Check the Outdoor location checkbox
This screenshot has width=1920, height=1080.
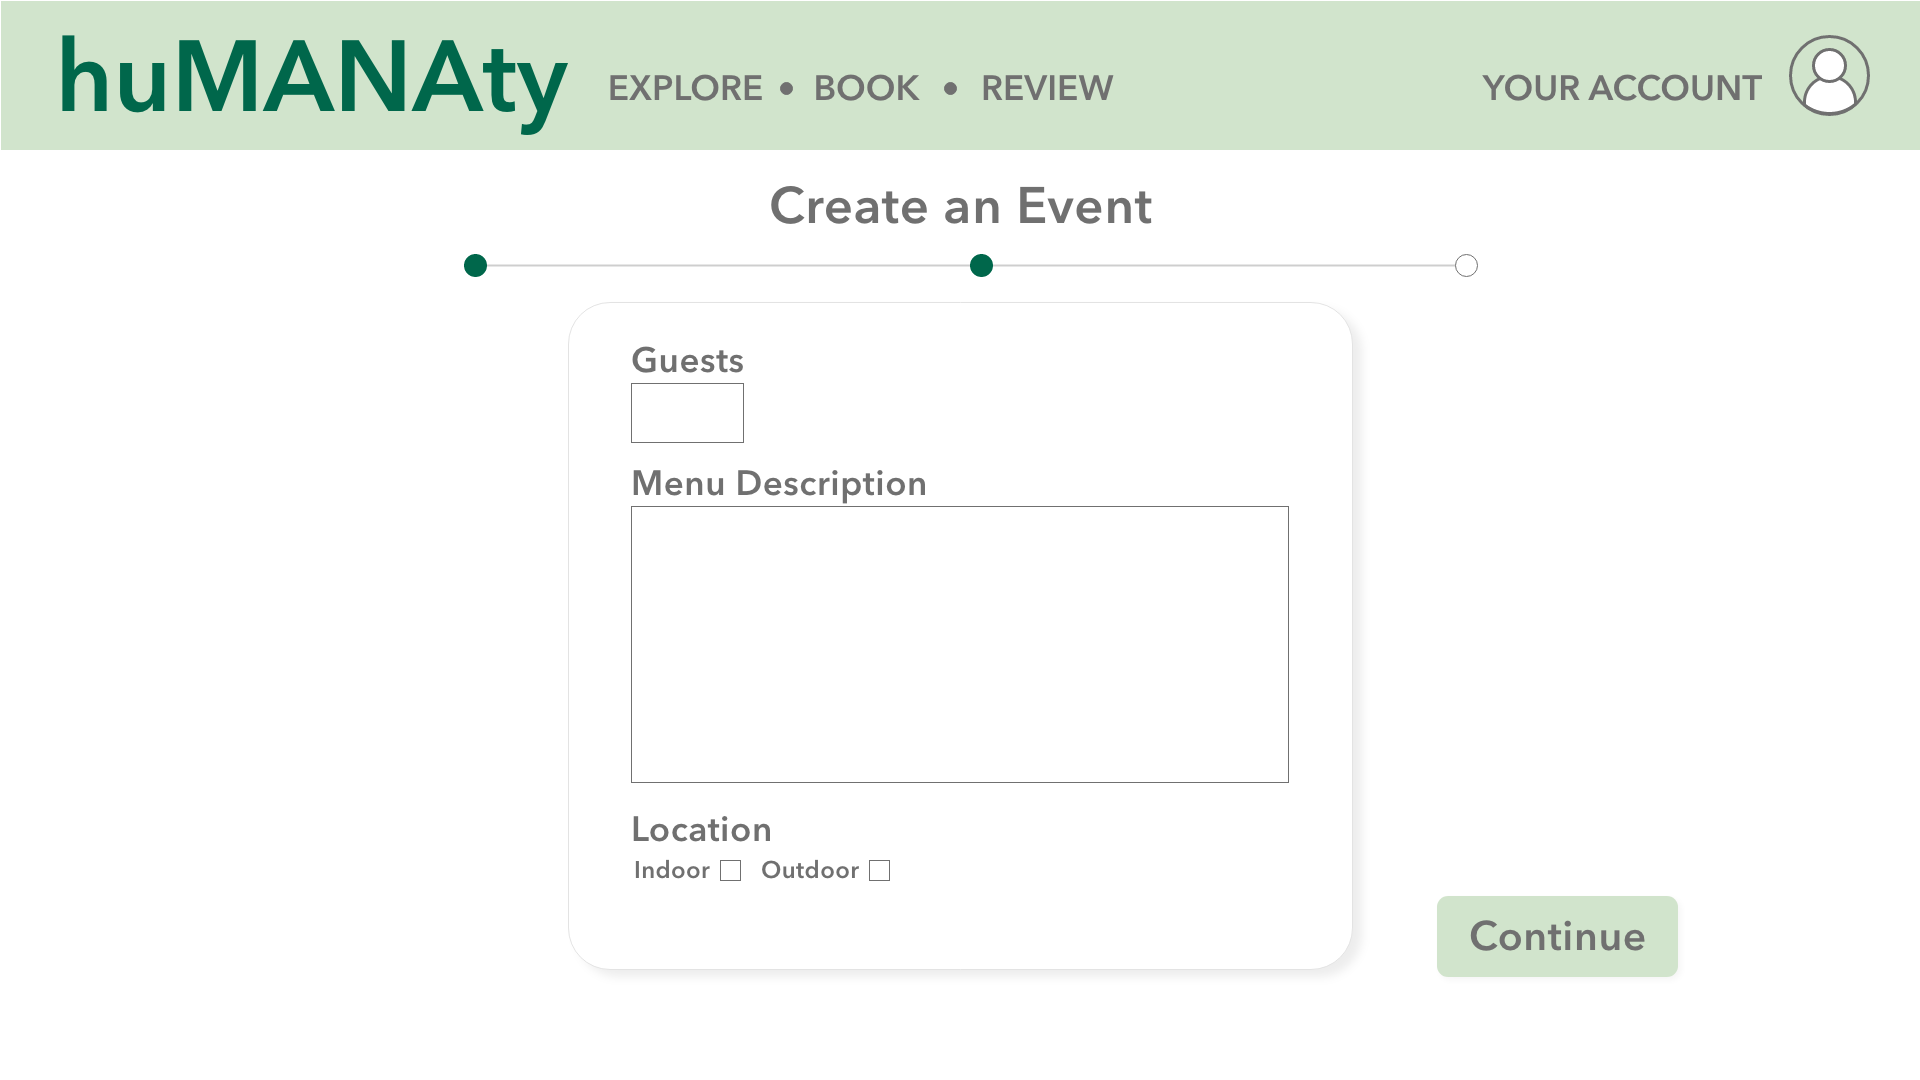click(880, 871)
